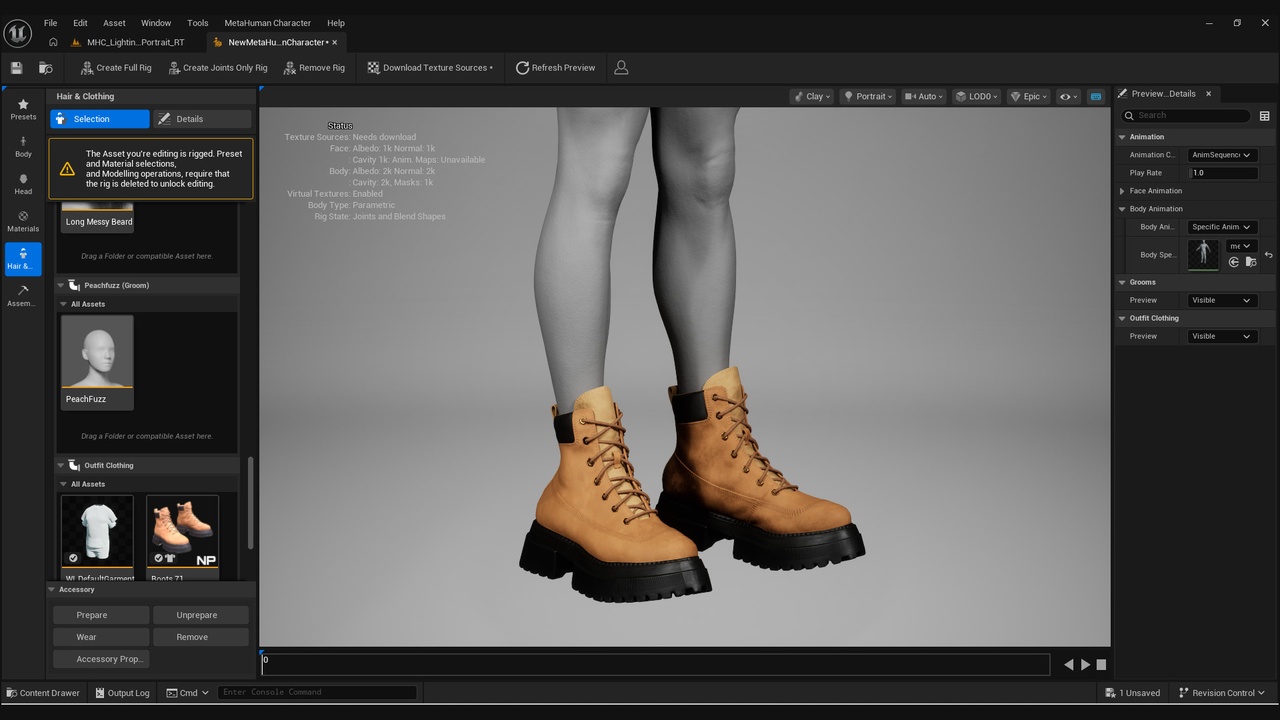The width and height of the screenshot is (1280, 720).
Task: Open the Assemble sidebar section
Action: (23, 296)
